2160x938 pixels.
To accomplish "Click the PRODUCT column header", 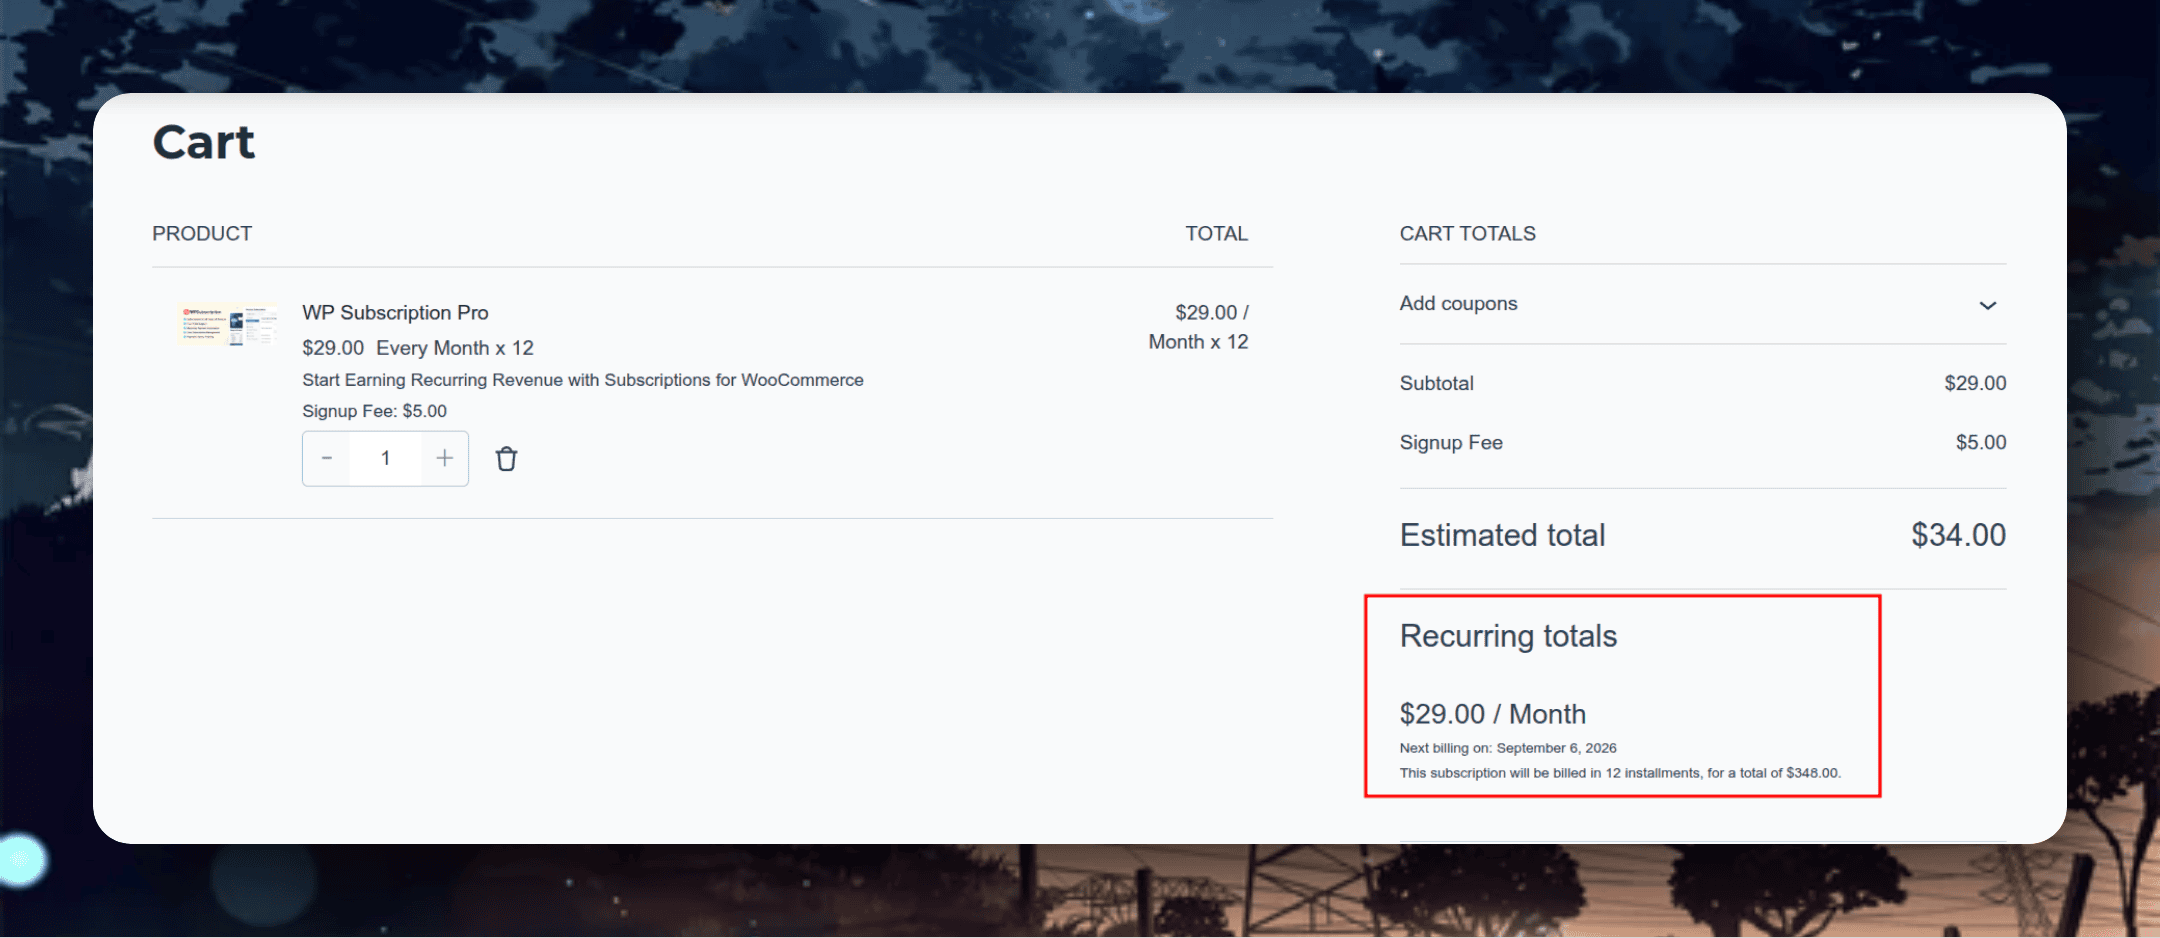I will click(x=202, y=233).
